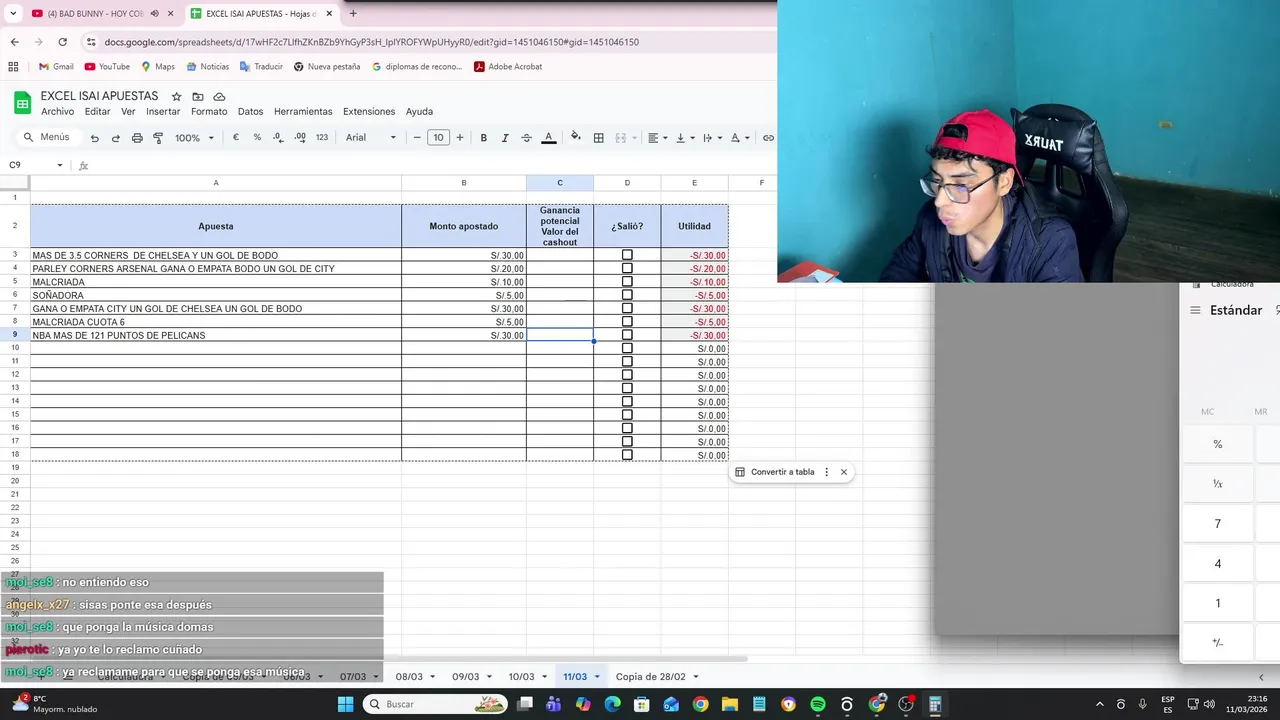This screenshot has width=1280, height=720.
Task: Open text wrapping dropdown
Action: (711, 138)
